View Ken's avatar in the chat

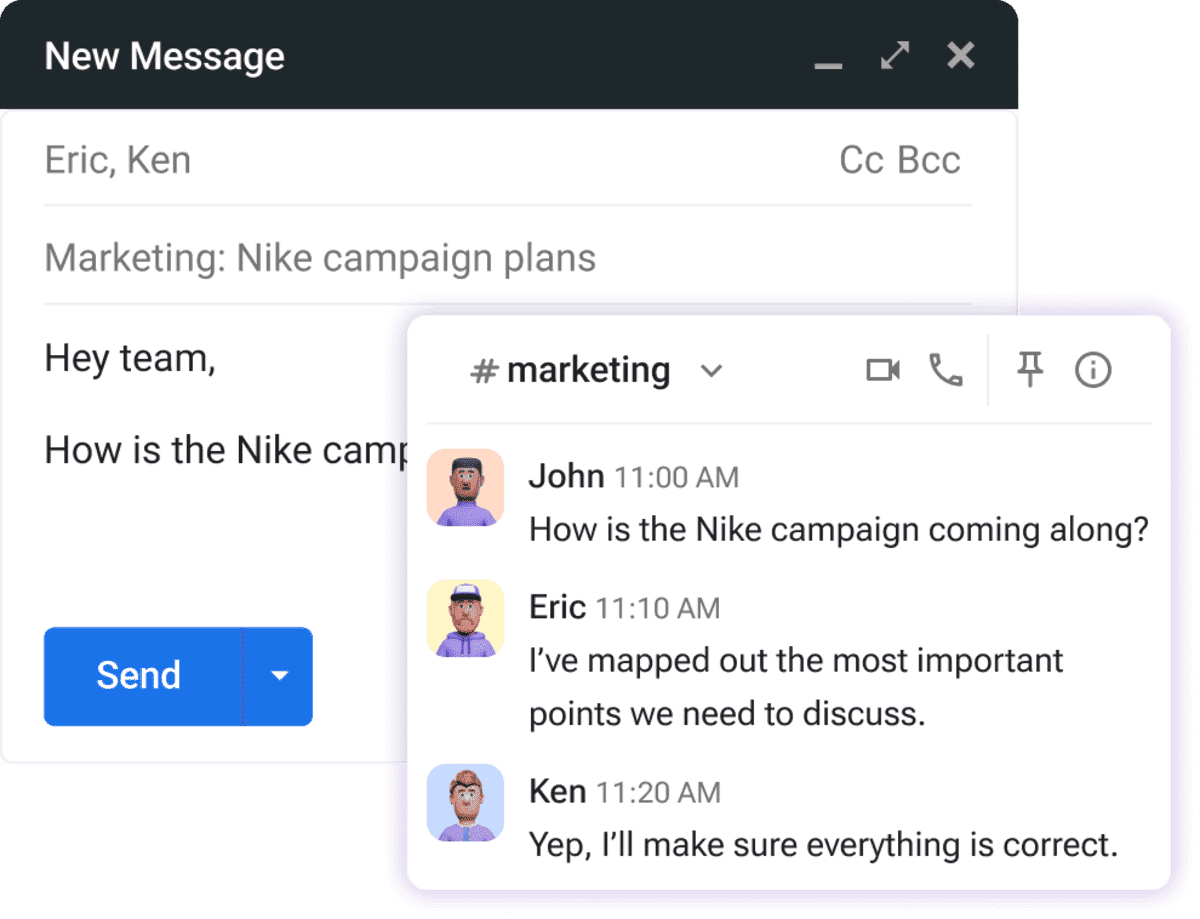point(465,801)
